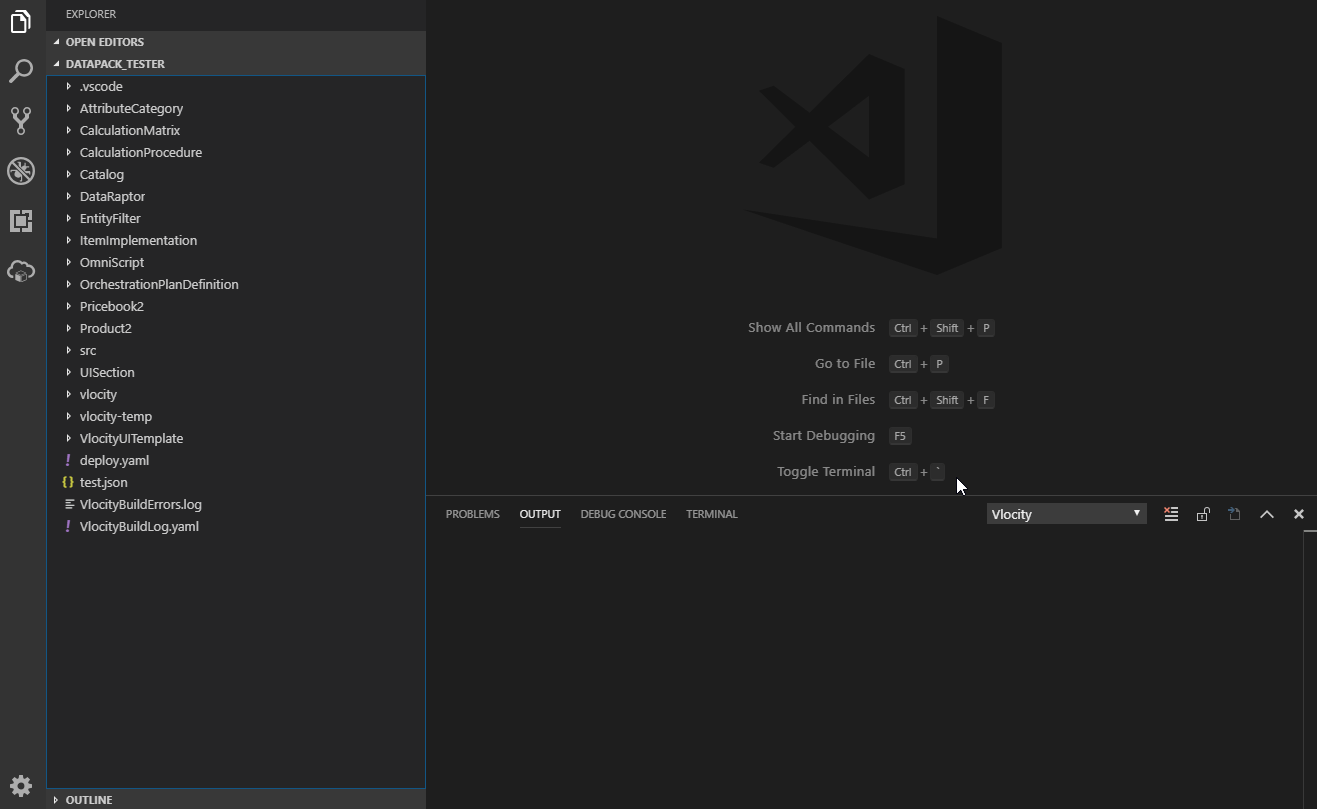Switch to the Problems tab
This screenshot has width=1317, height=809.
tap(472, 514)
